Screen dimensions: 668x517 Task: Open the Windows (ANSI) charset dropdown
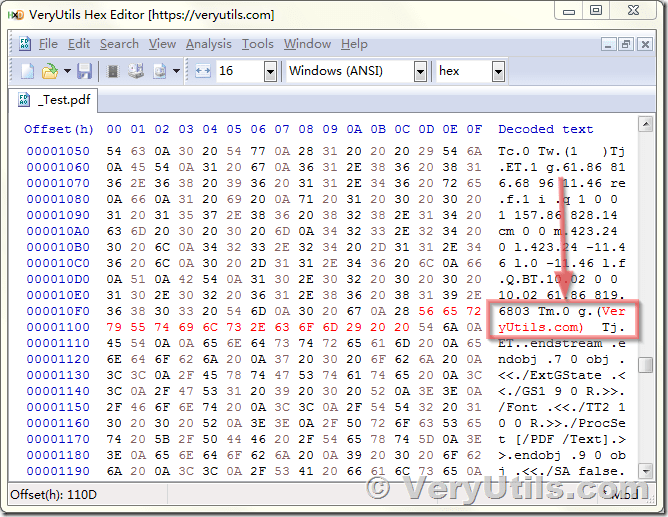click(420, 71)
